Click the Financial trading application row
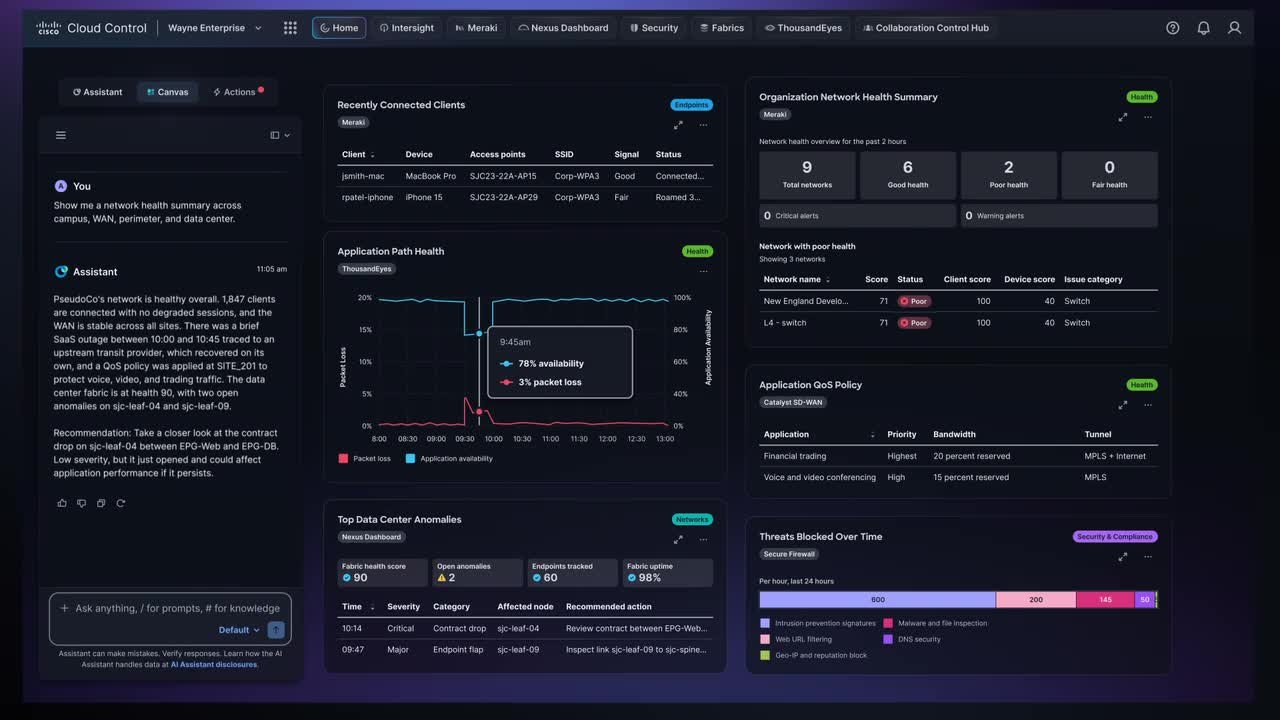Screen dimensions: 1280x720 point(958,456)
